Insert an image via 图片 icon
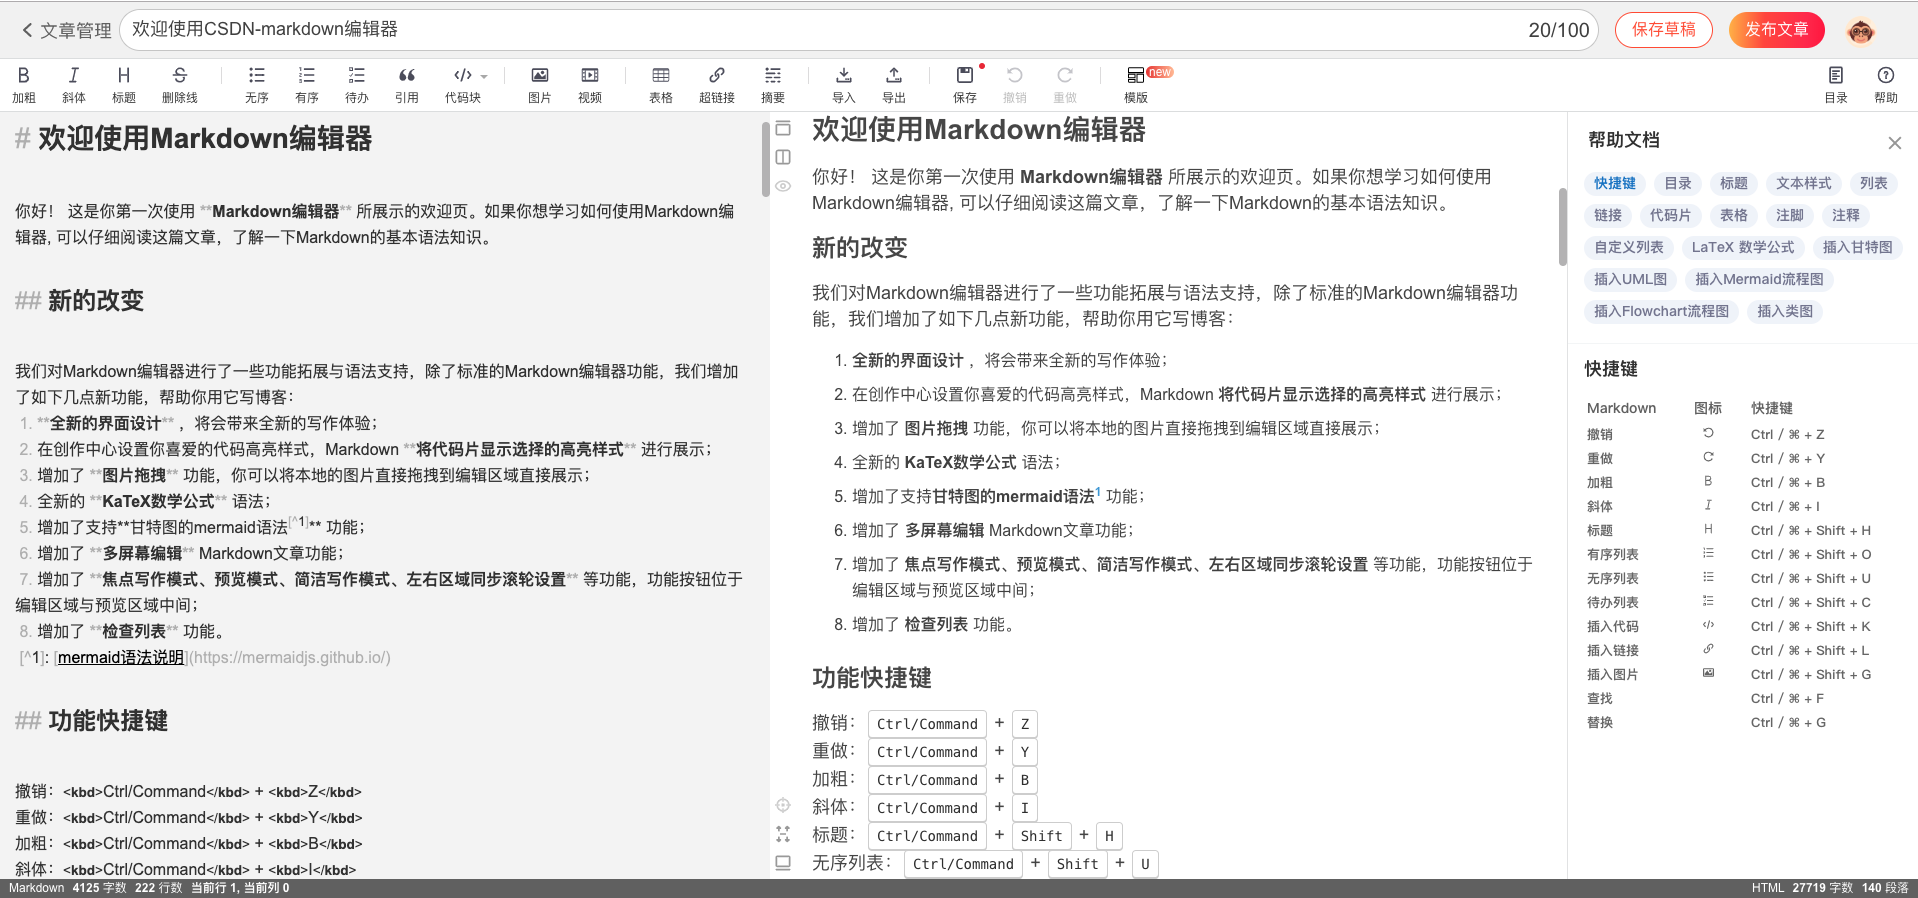 click(540, 84)
